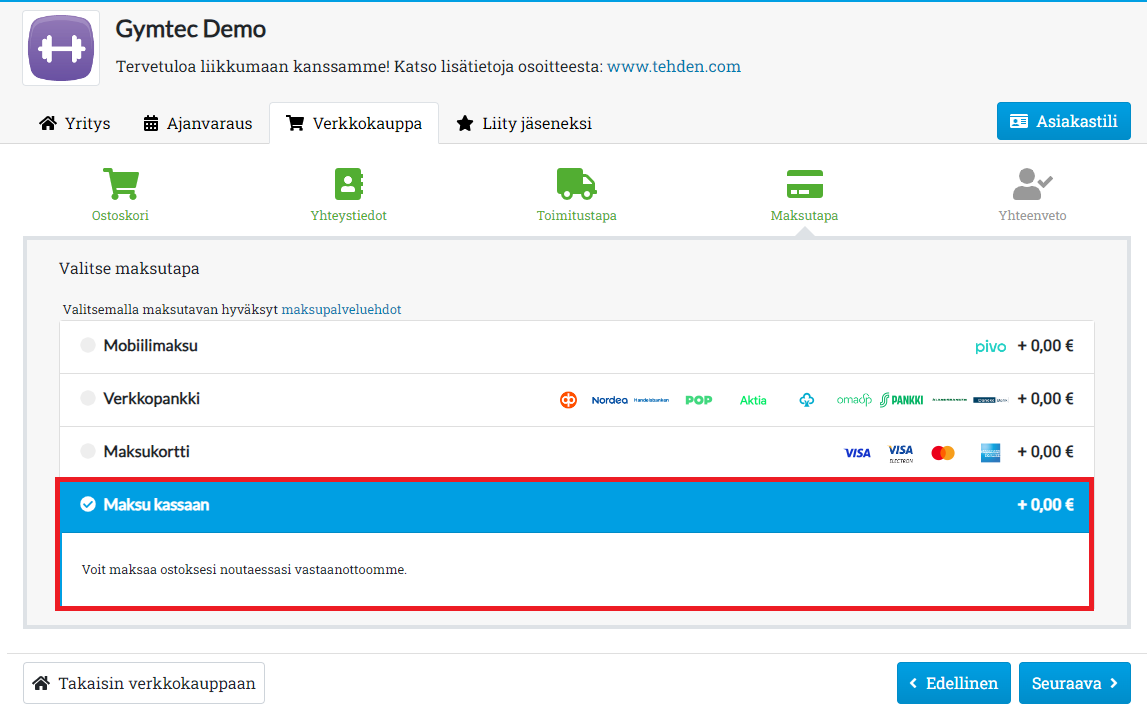Click the Mastercard logo
The image size is (1147, 714).
coord(942,453)
